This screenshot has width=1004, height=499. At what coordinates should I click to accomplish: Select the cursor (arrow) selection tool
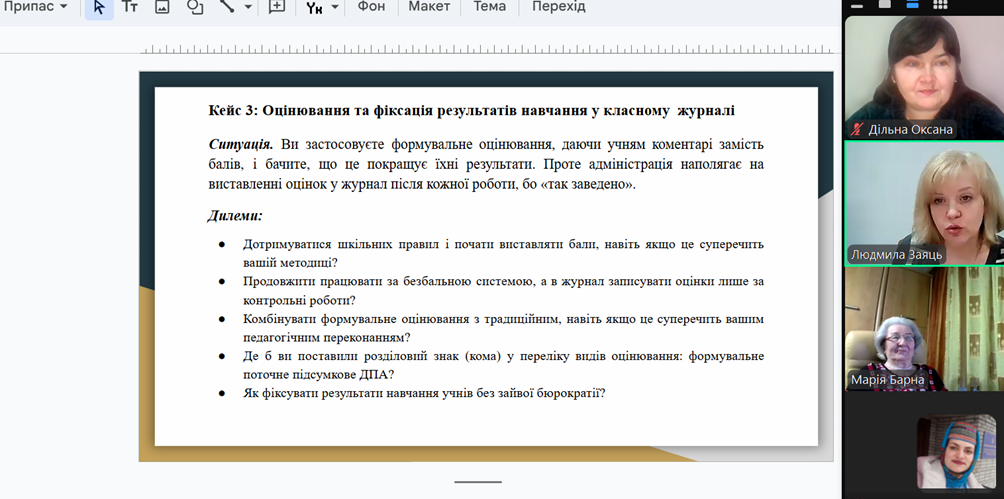[98, 7]
